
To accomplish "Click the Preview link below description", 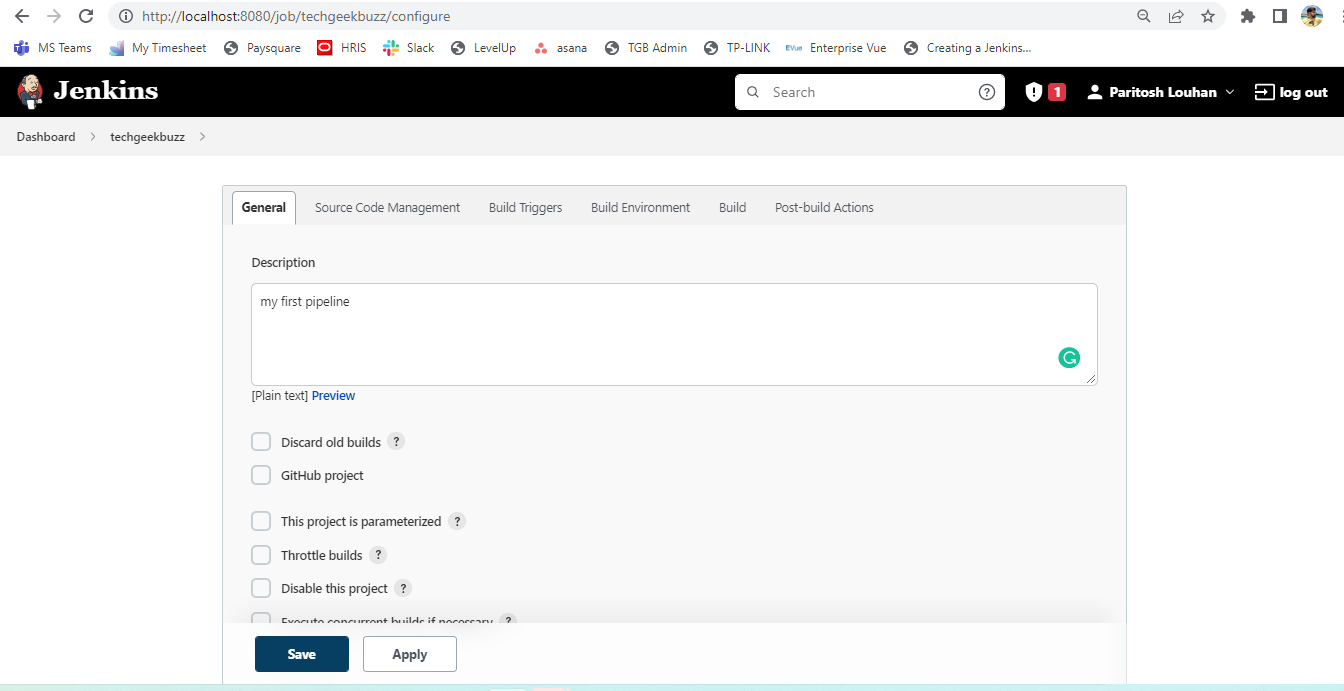I will [x=333, y=396].
